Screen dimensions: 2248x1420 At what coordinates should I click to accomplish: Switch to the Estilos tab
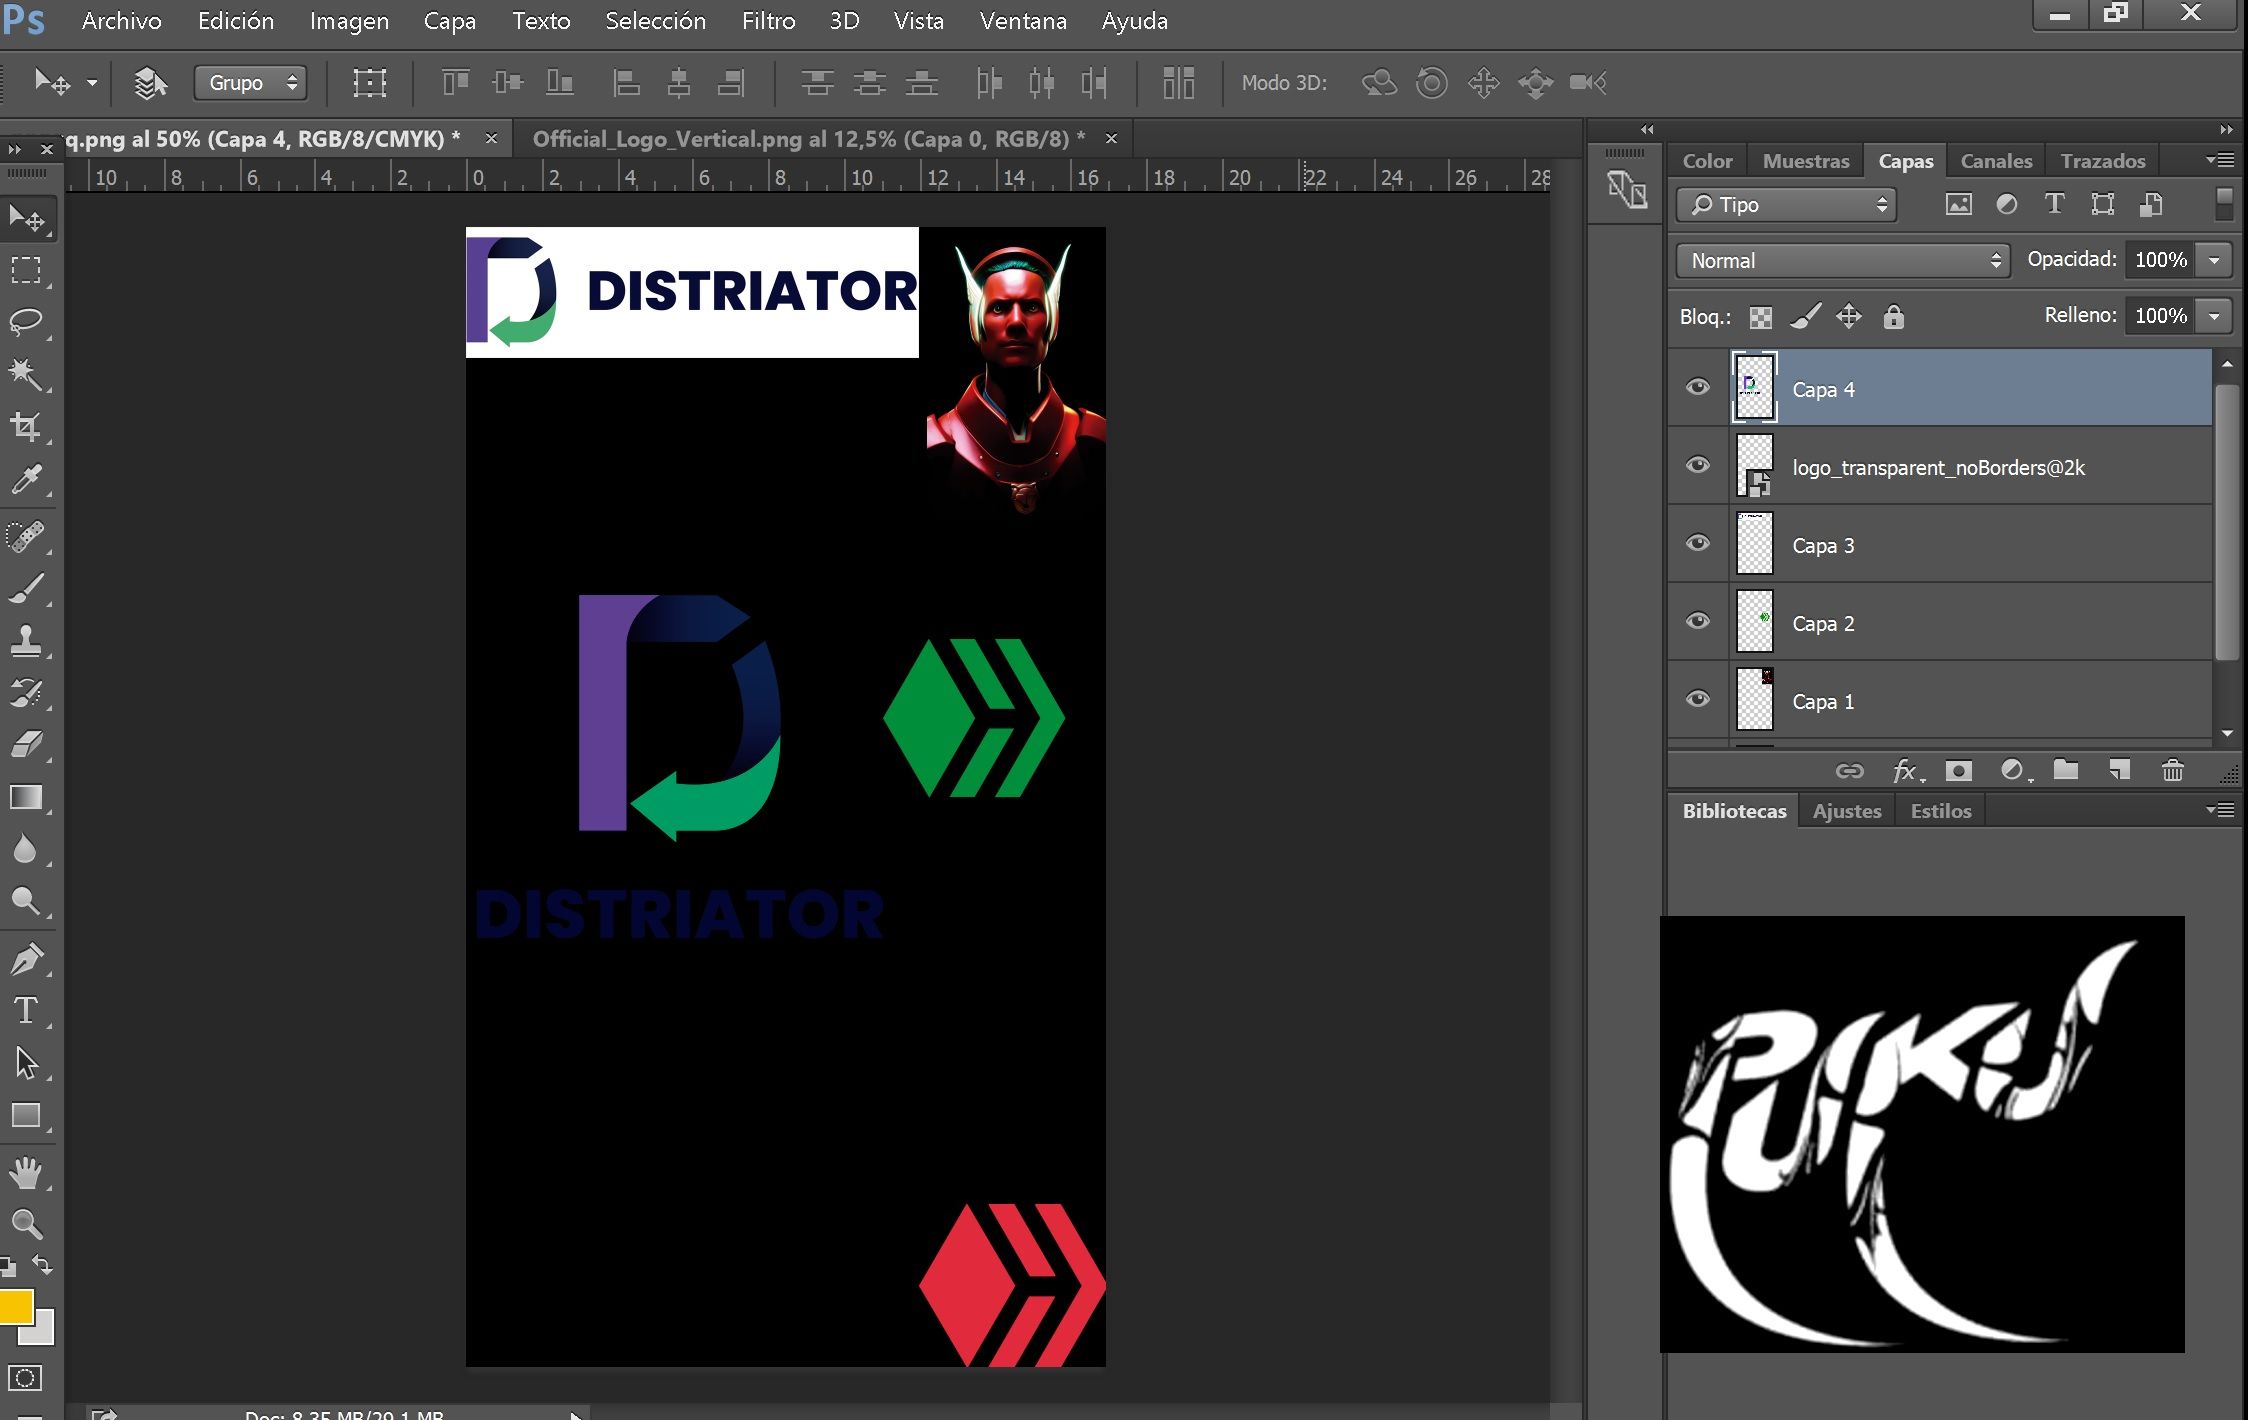[1940, 811]
